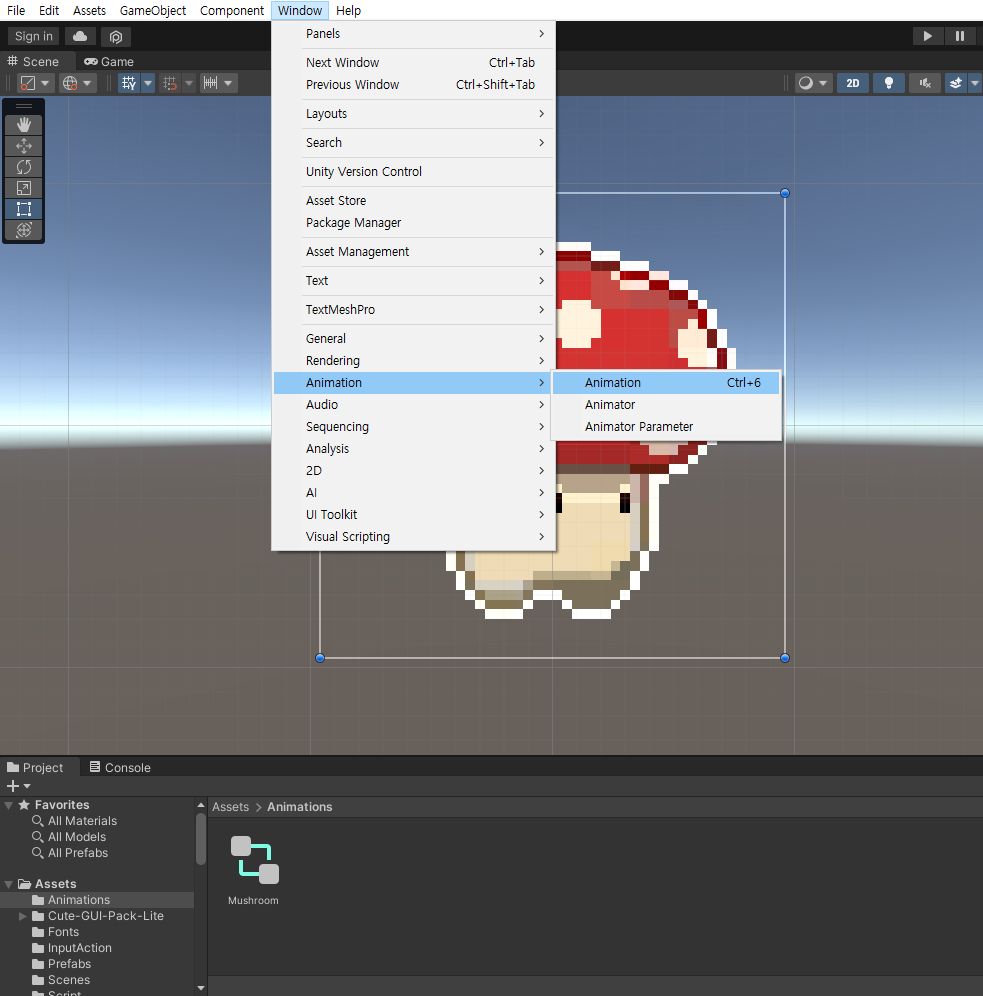Switch to the Scene tab
This screenshot has height=996, width=983.
[x=34, y=62]
